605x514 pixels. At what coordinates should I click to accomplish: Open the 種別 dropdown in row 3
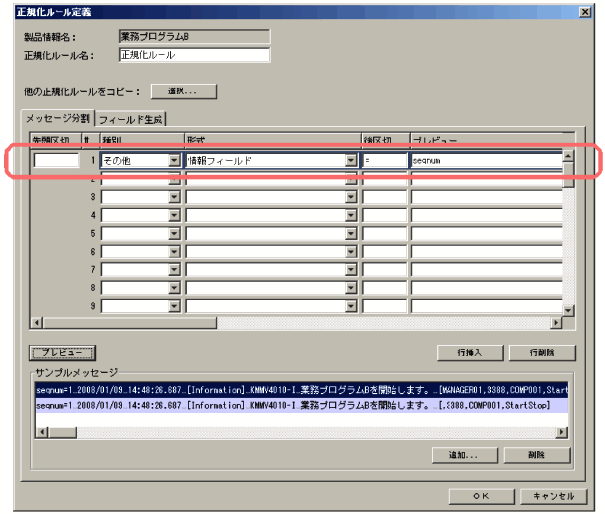pyautogui.click(x=174, y=197)
